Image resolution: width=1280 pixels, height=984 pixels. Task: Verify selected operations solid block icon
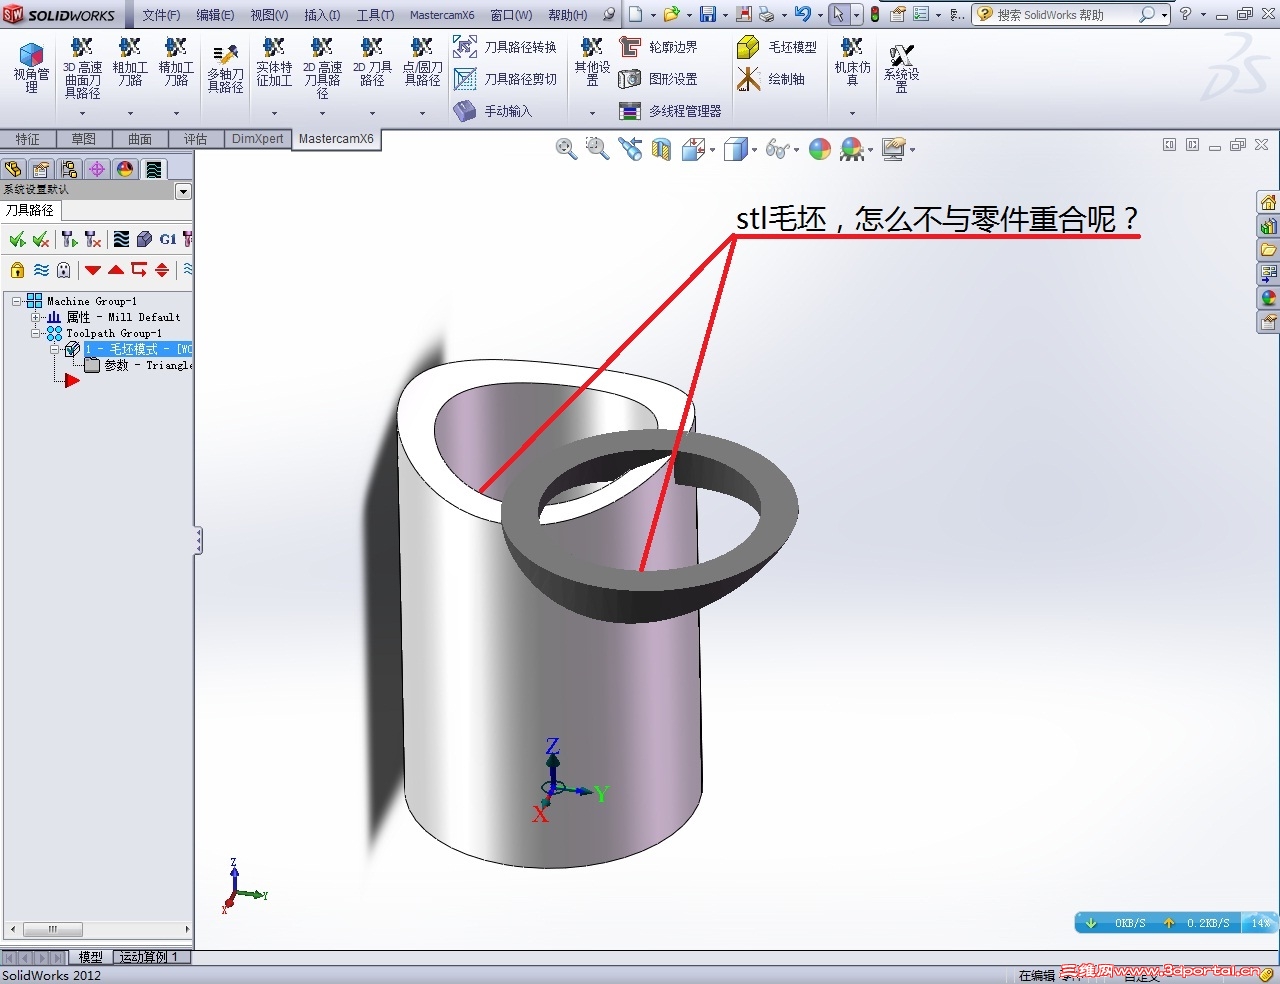(144, 239)
